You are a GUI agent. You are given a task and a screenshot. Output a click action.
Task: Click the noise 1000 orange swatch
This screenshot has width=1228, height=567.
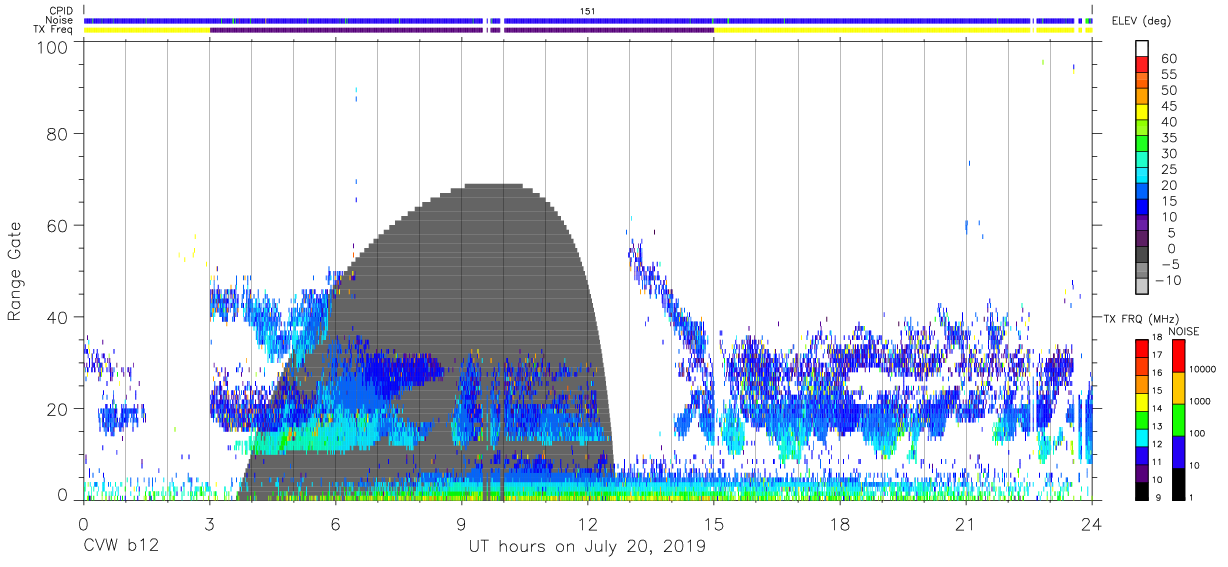(x=1180, y=388)
